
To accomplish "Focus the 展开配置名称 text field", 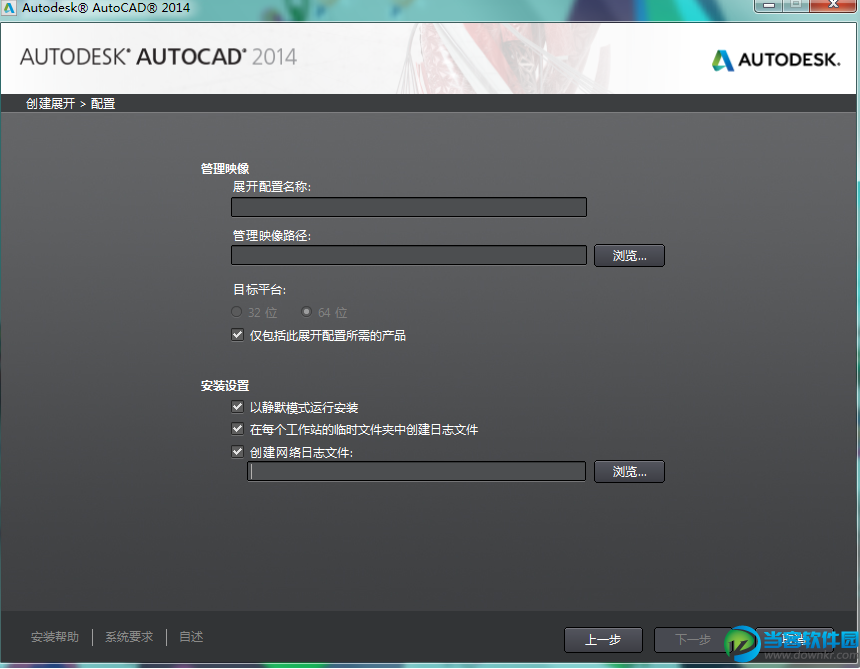I will pos(409,207).
